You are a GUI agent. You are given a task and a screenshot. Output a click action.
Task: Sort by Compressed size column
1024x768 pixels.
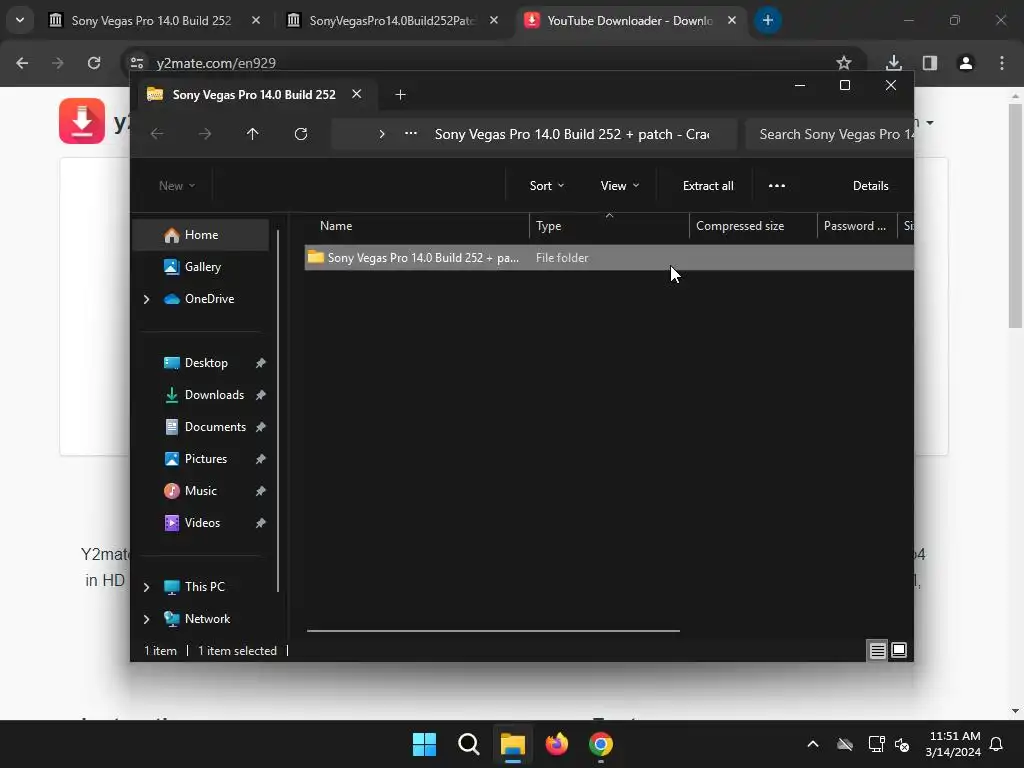[753, 226]
